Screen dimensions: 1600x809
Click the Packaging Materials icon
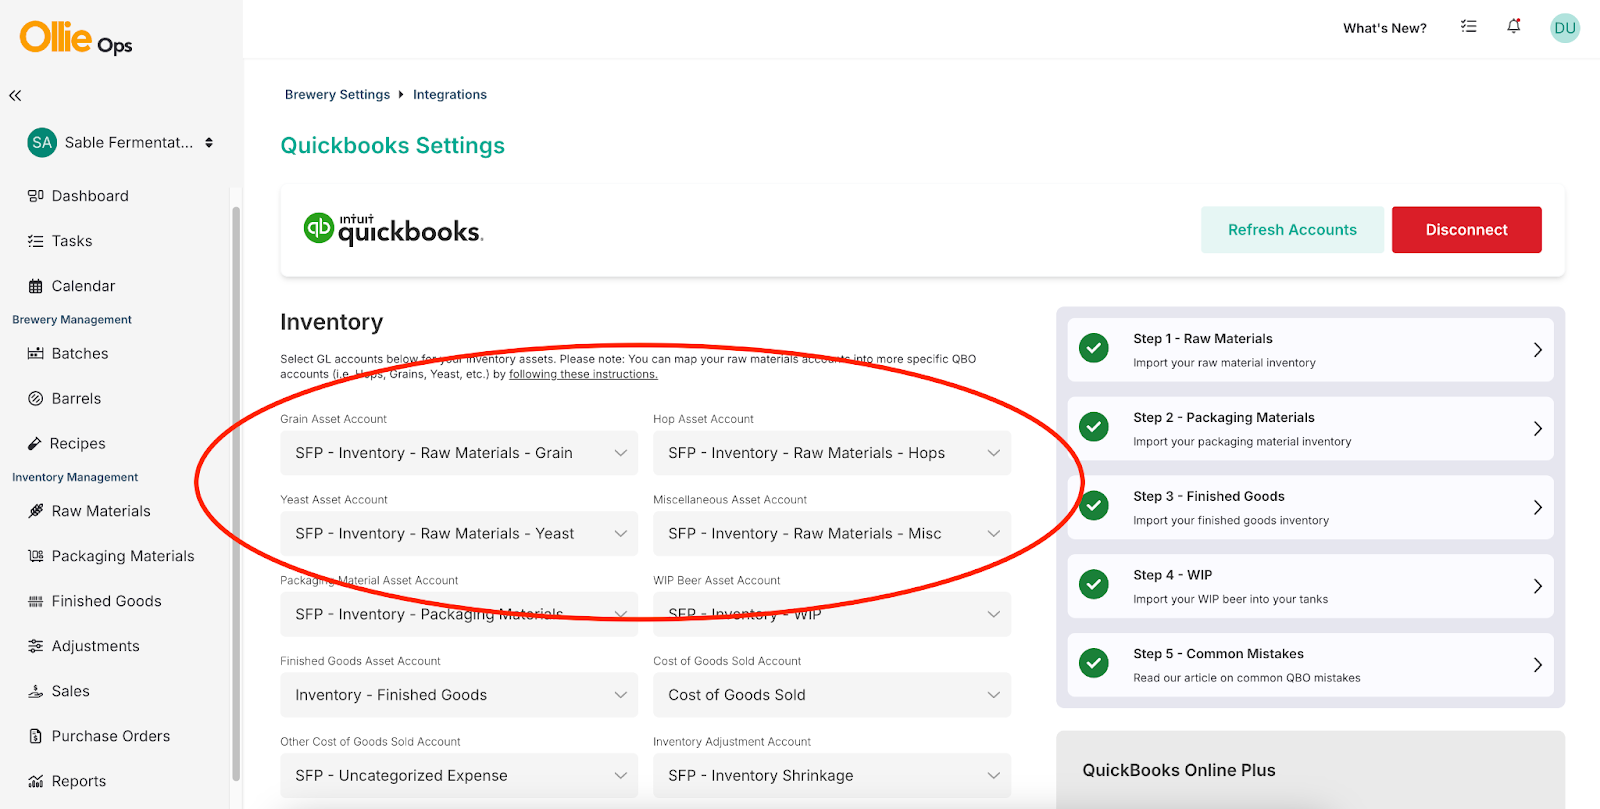pos(36,556)
